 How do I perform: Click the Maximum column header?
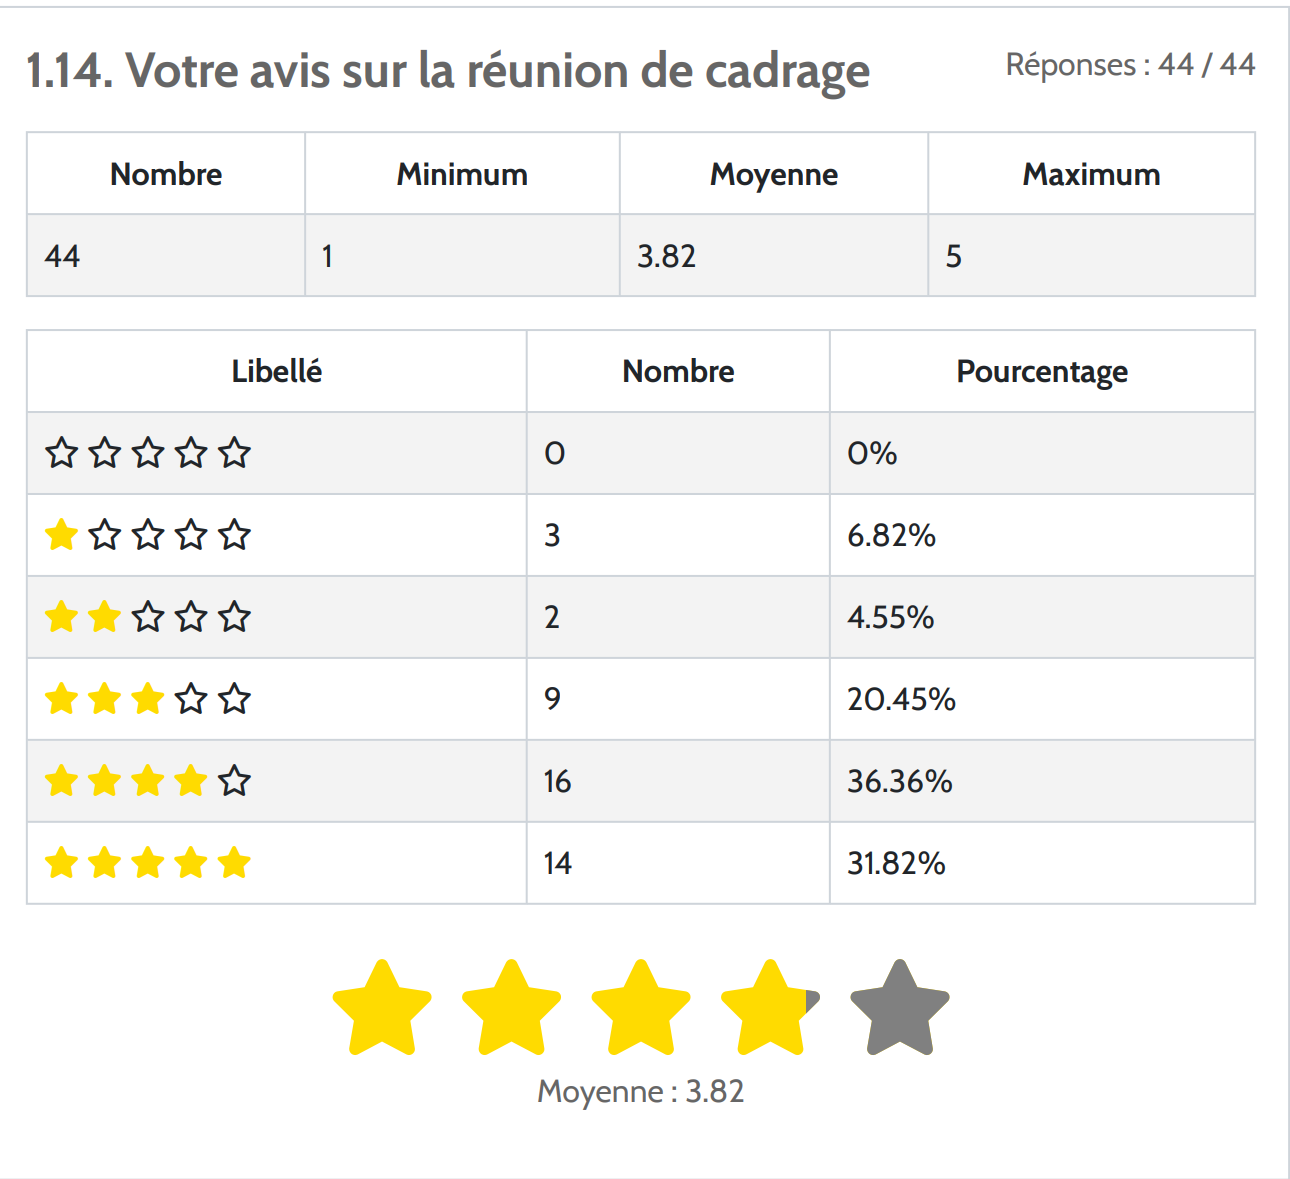click(1091, 175)
